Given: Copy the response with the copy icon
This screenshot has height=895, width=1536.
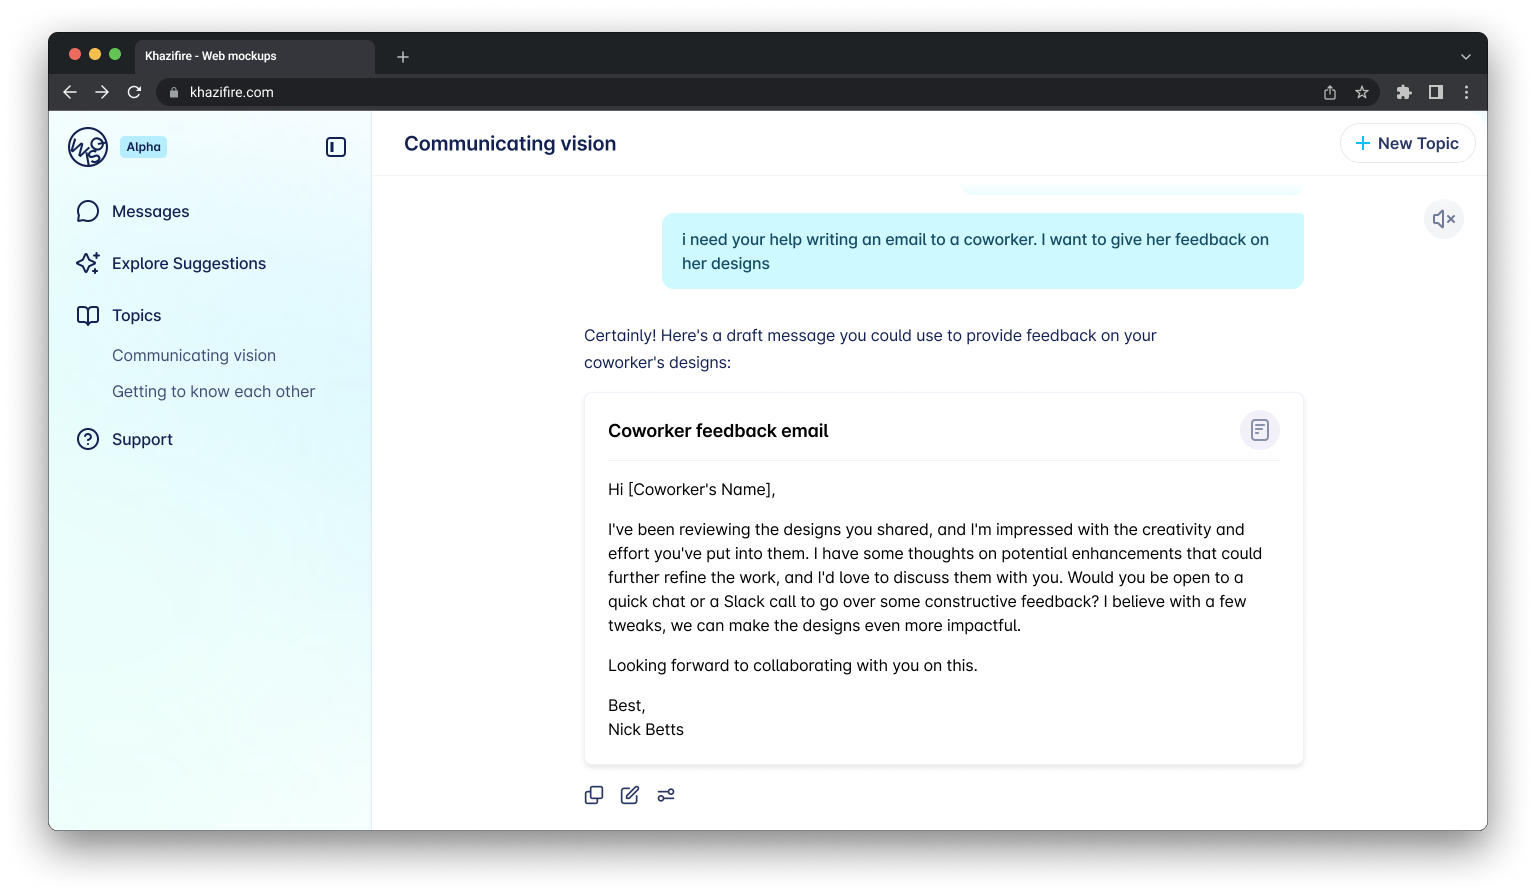Looking at the screenshot, I should click(x=594, y=795).
